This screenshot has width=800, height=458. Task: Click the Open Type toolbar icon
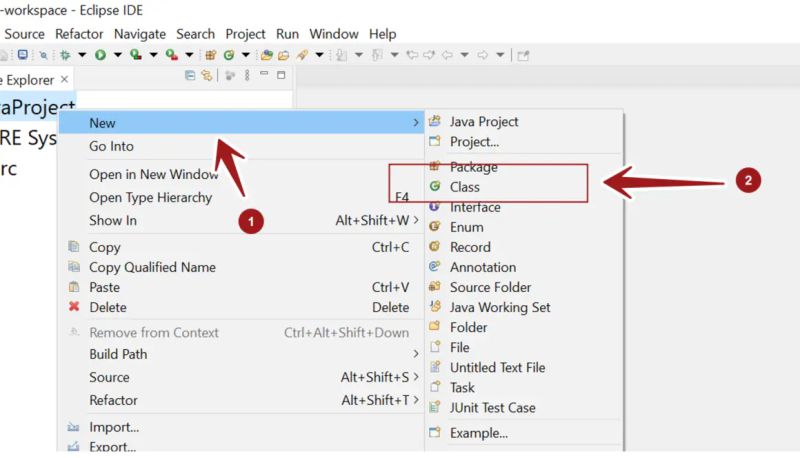[266, 55]
